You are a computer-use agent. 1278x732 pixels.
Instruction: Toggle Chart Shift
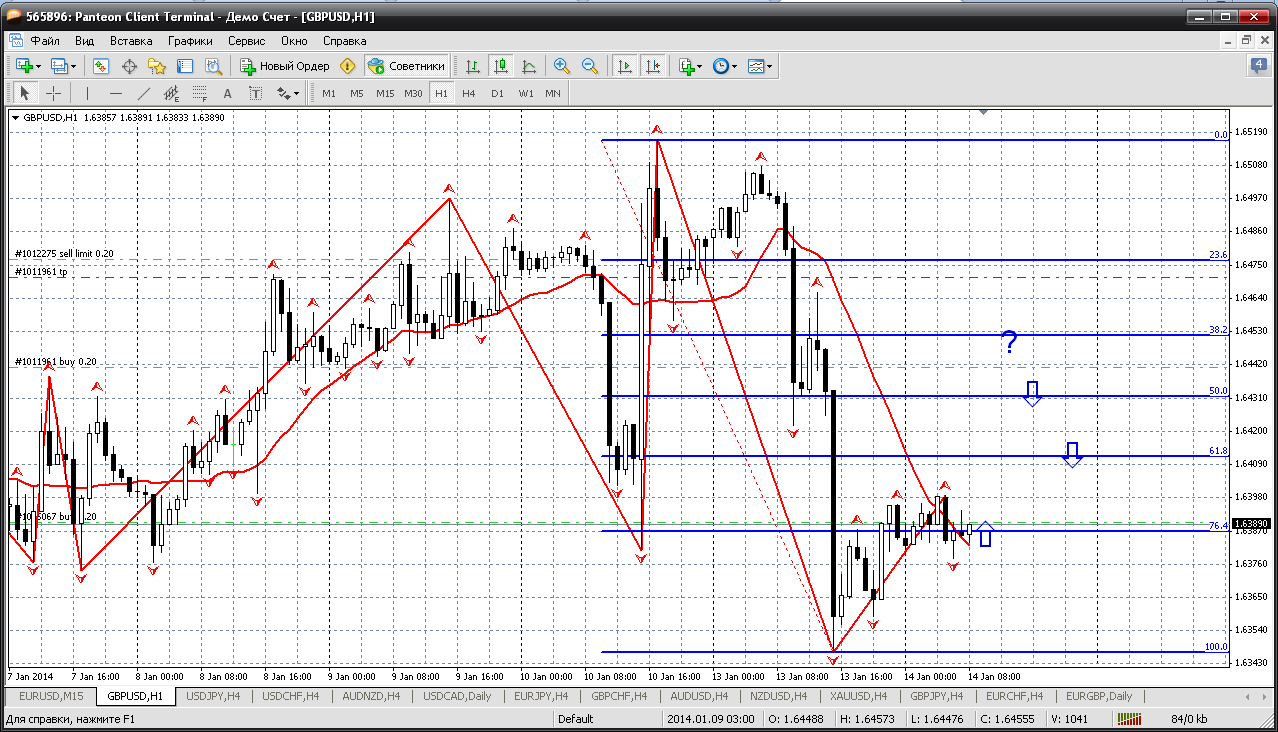653,66
